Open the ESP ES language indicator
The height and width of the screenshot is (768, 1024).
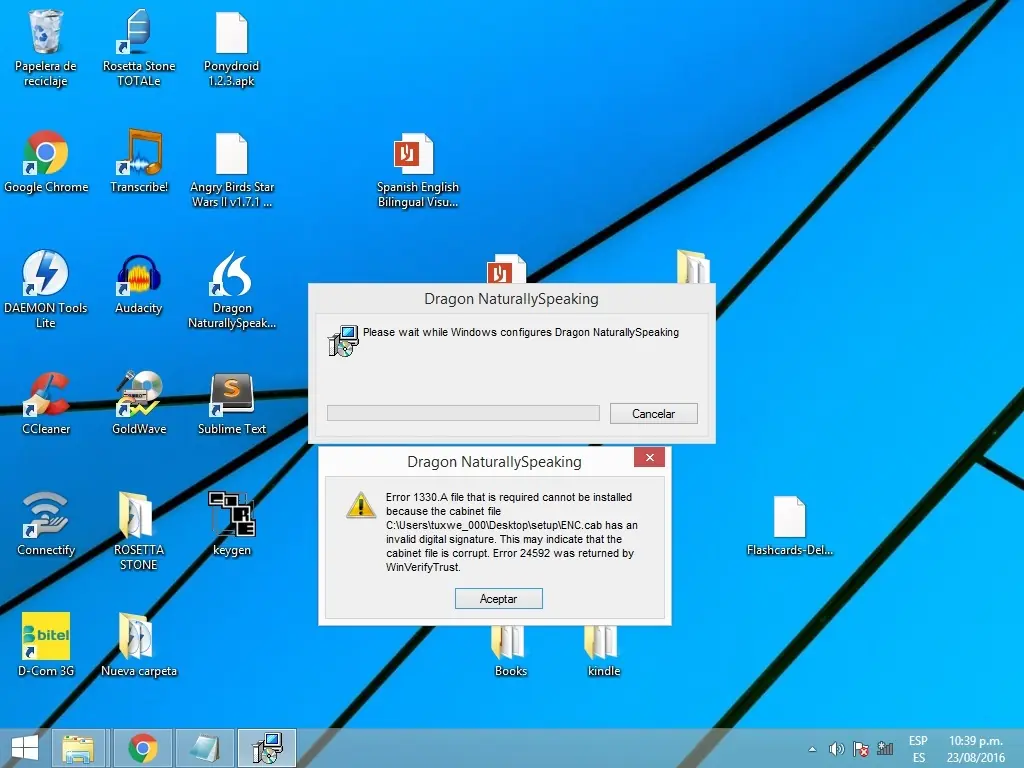click(x=918, y=749)
